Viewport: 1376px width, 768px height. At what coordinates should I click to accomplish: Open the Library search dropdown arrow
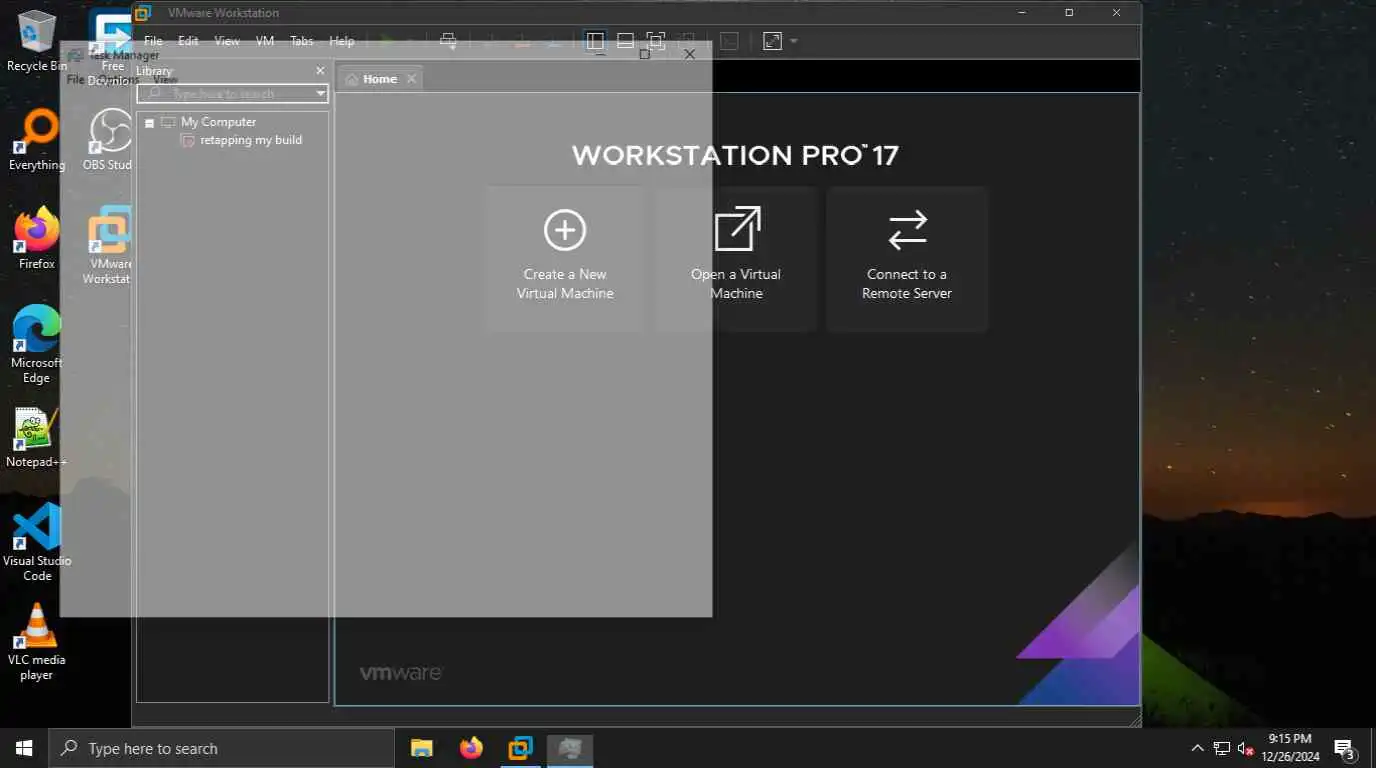(x=321, y=93)
